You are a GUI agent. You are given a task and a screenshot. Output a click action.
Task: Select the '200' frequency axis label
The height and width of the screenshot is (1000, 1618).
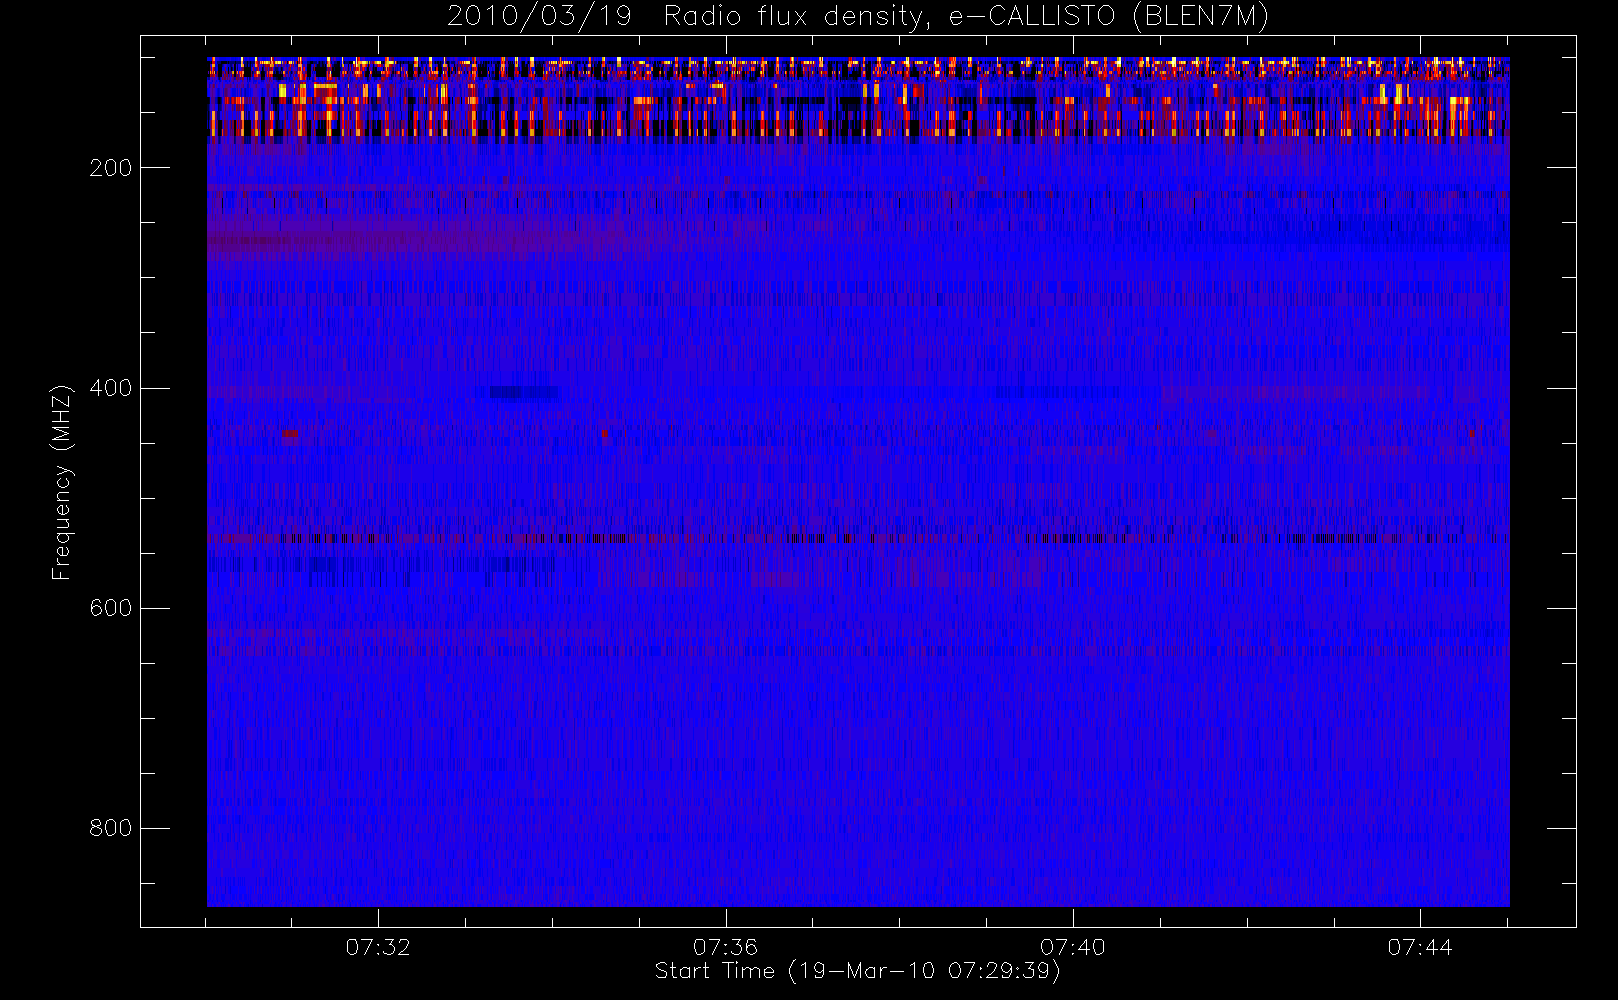coord(110,168)
